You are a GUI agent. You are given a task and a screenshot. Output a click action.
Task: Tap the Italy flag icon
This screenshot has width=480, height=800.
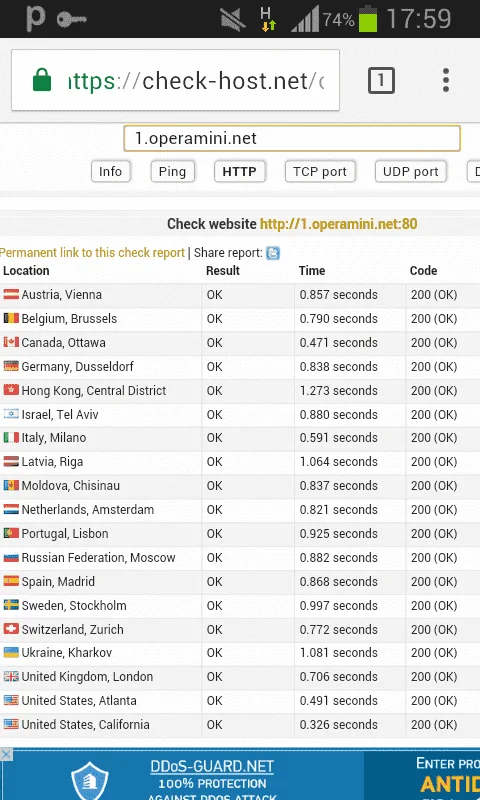click(11, 437)
